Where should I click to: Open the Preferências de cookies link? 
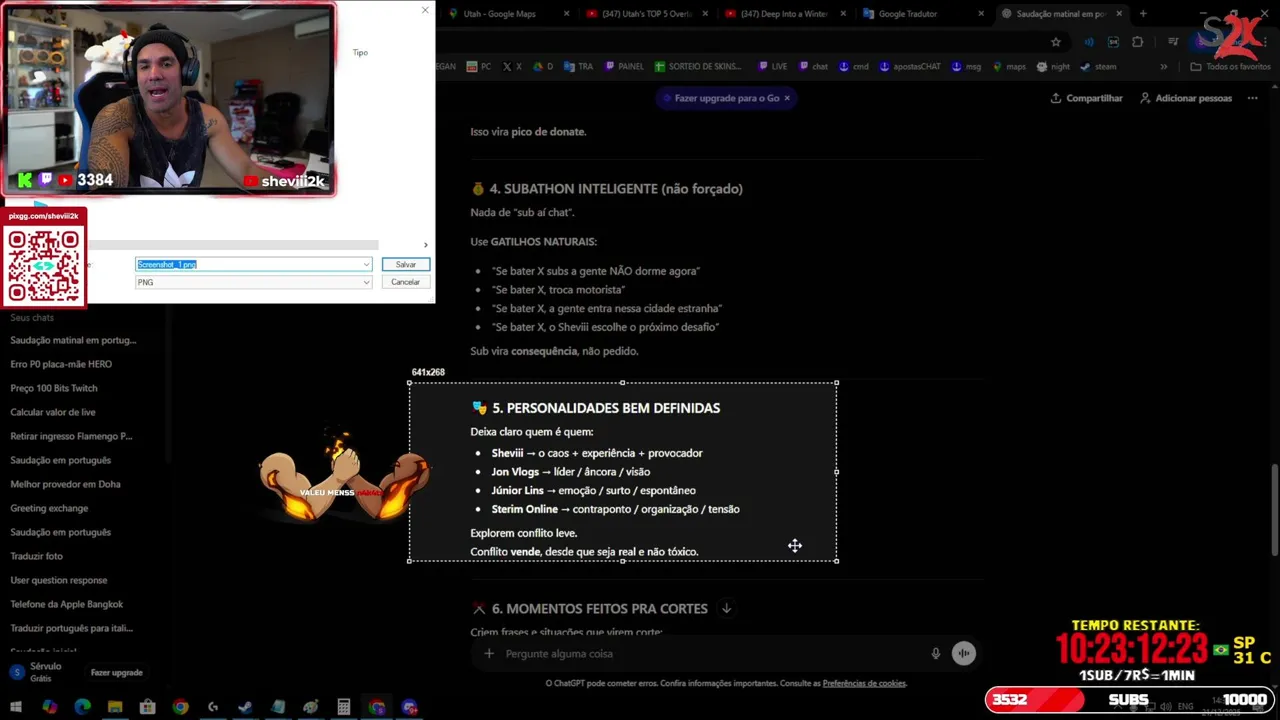[864, 683]
